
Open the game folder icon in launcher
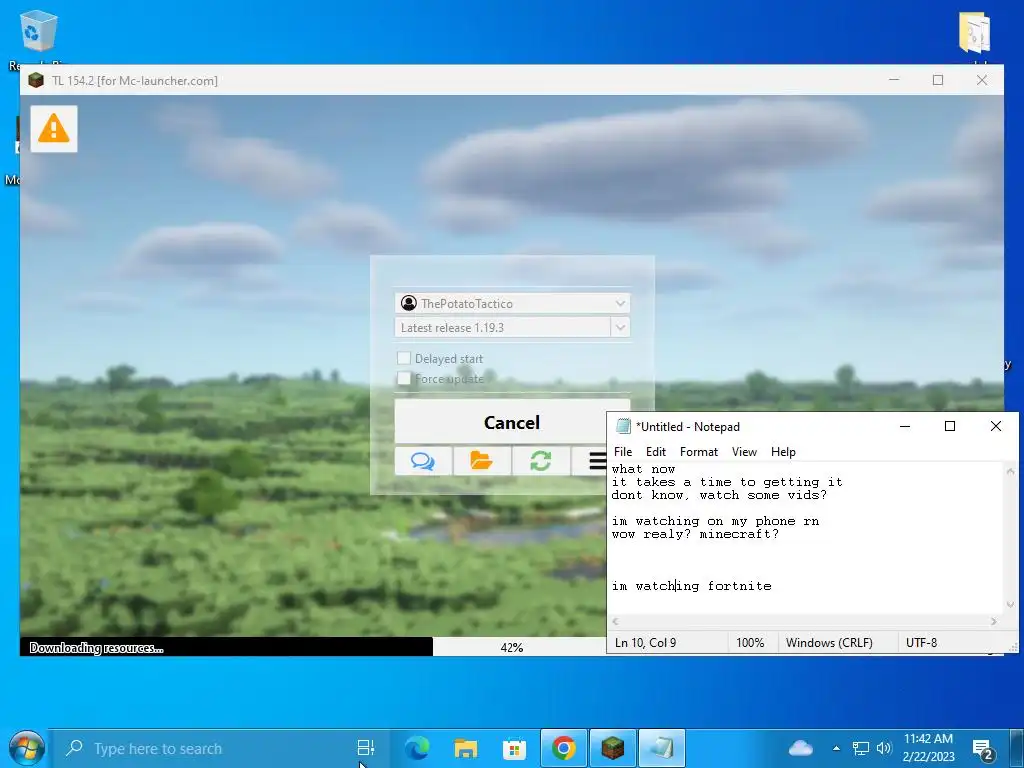481,461
